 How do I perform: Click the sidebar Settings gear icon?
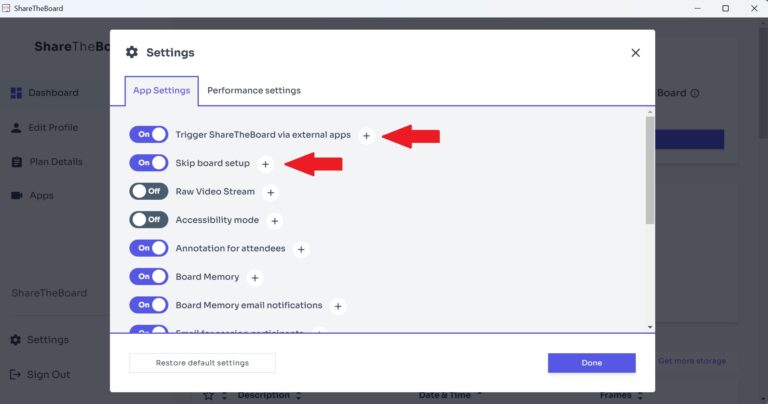coord(16,340)
